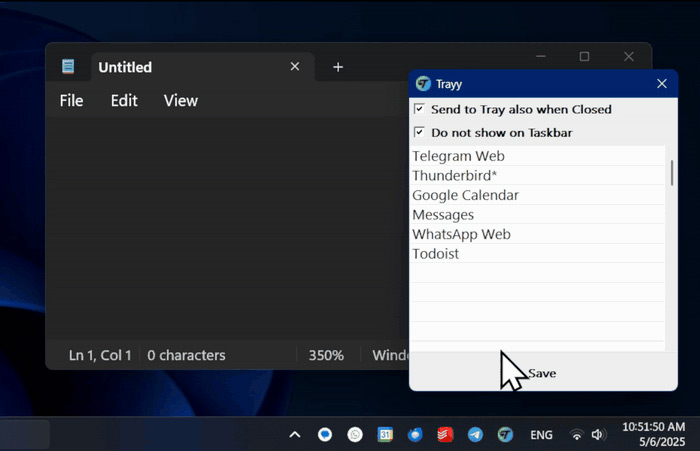Close the Trayy dialog
This screenshot has width=700, height=451.
662,84
